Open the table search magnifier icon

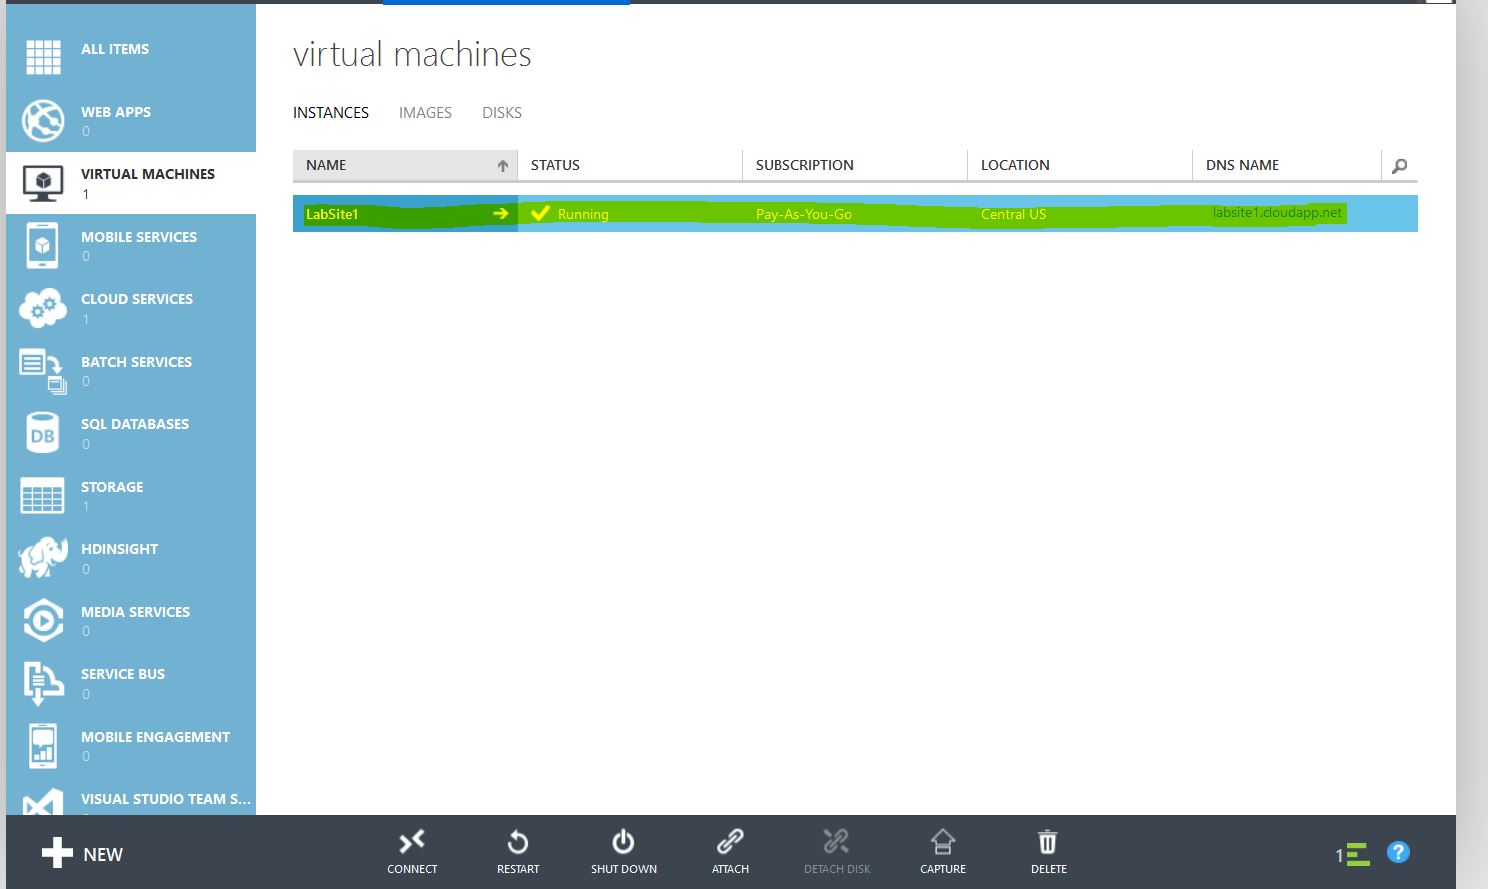click(x=1399, y=166)
